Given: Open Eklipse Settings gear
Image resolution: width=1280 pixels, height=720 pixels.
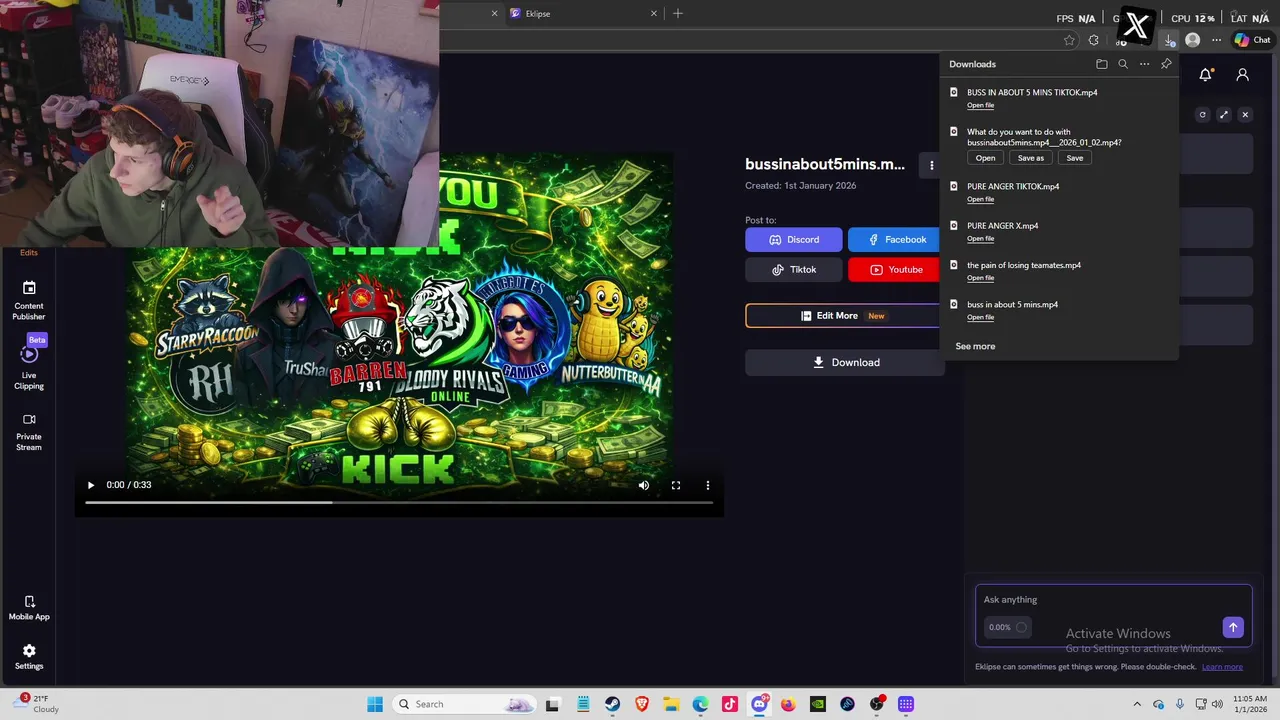Looking at the screenshot, I should click(x=29, y=656).
